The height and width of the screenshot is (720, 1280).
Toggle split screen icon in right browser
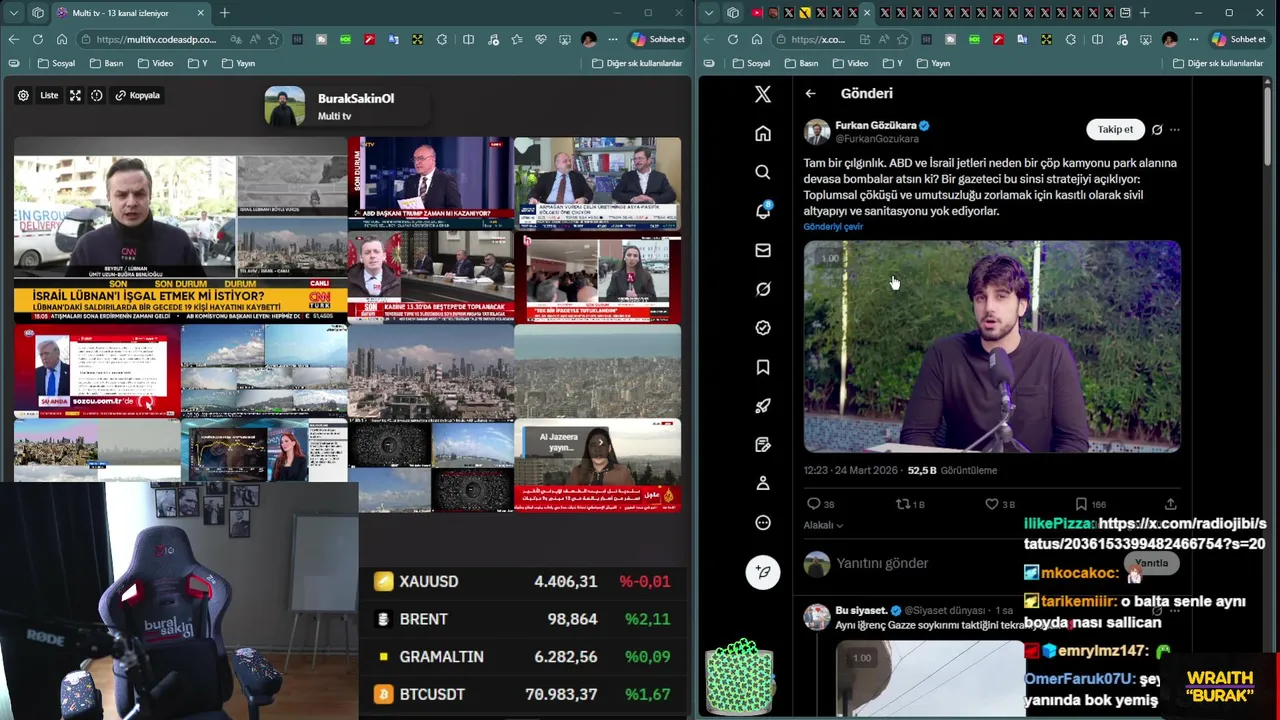click(1097, 39)
